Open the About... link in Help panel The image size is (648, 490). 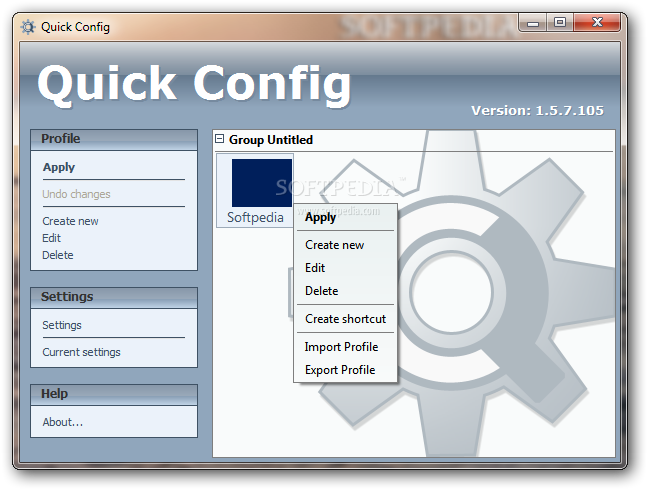tap(62, 422)
